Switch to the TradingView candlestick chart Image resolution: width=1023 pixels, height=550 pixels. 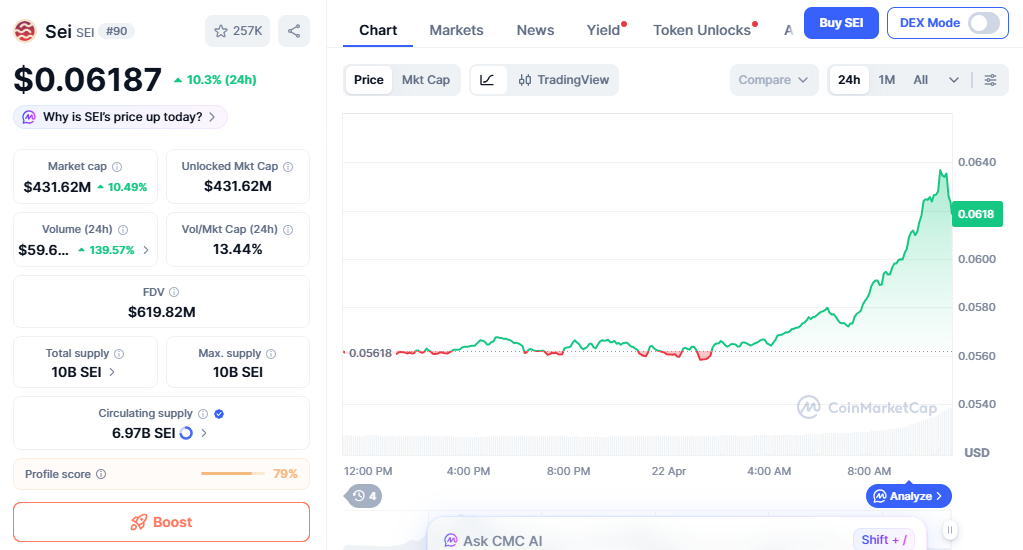tap(564, 80)
